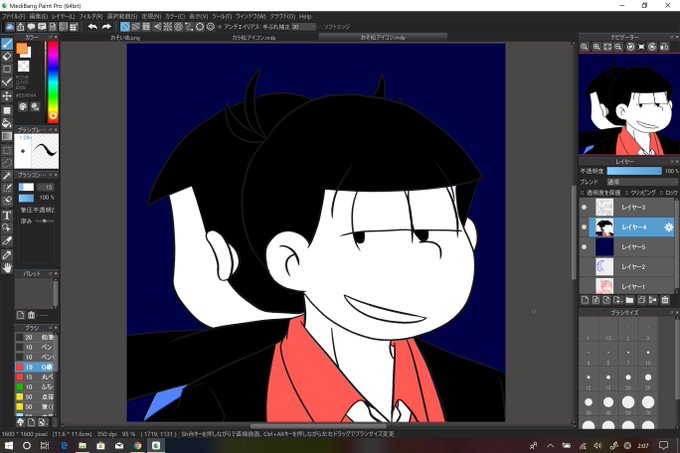Select the Brush tool in left toolbar
The width and height of the screenshot is (680, 453).
[x=7, y=43]
